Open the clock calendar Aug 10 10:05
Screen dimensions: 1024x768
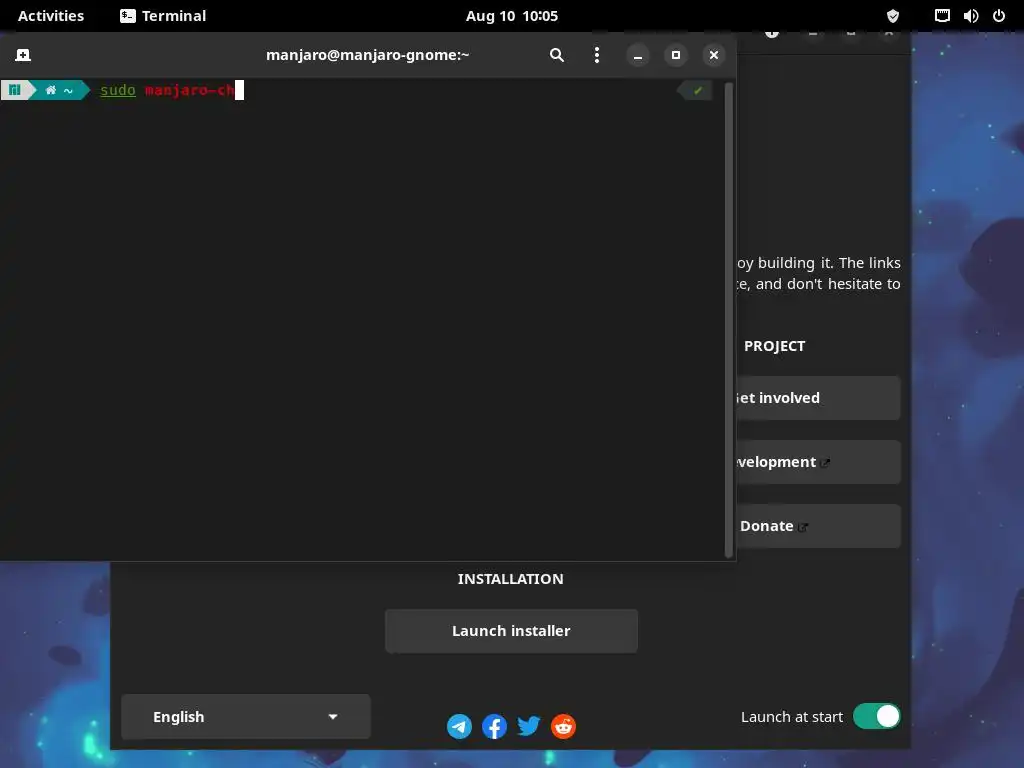[512, 16]
